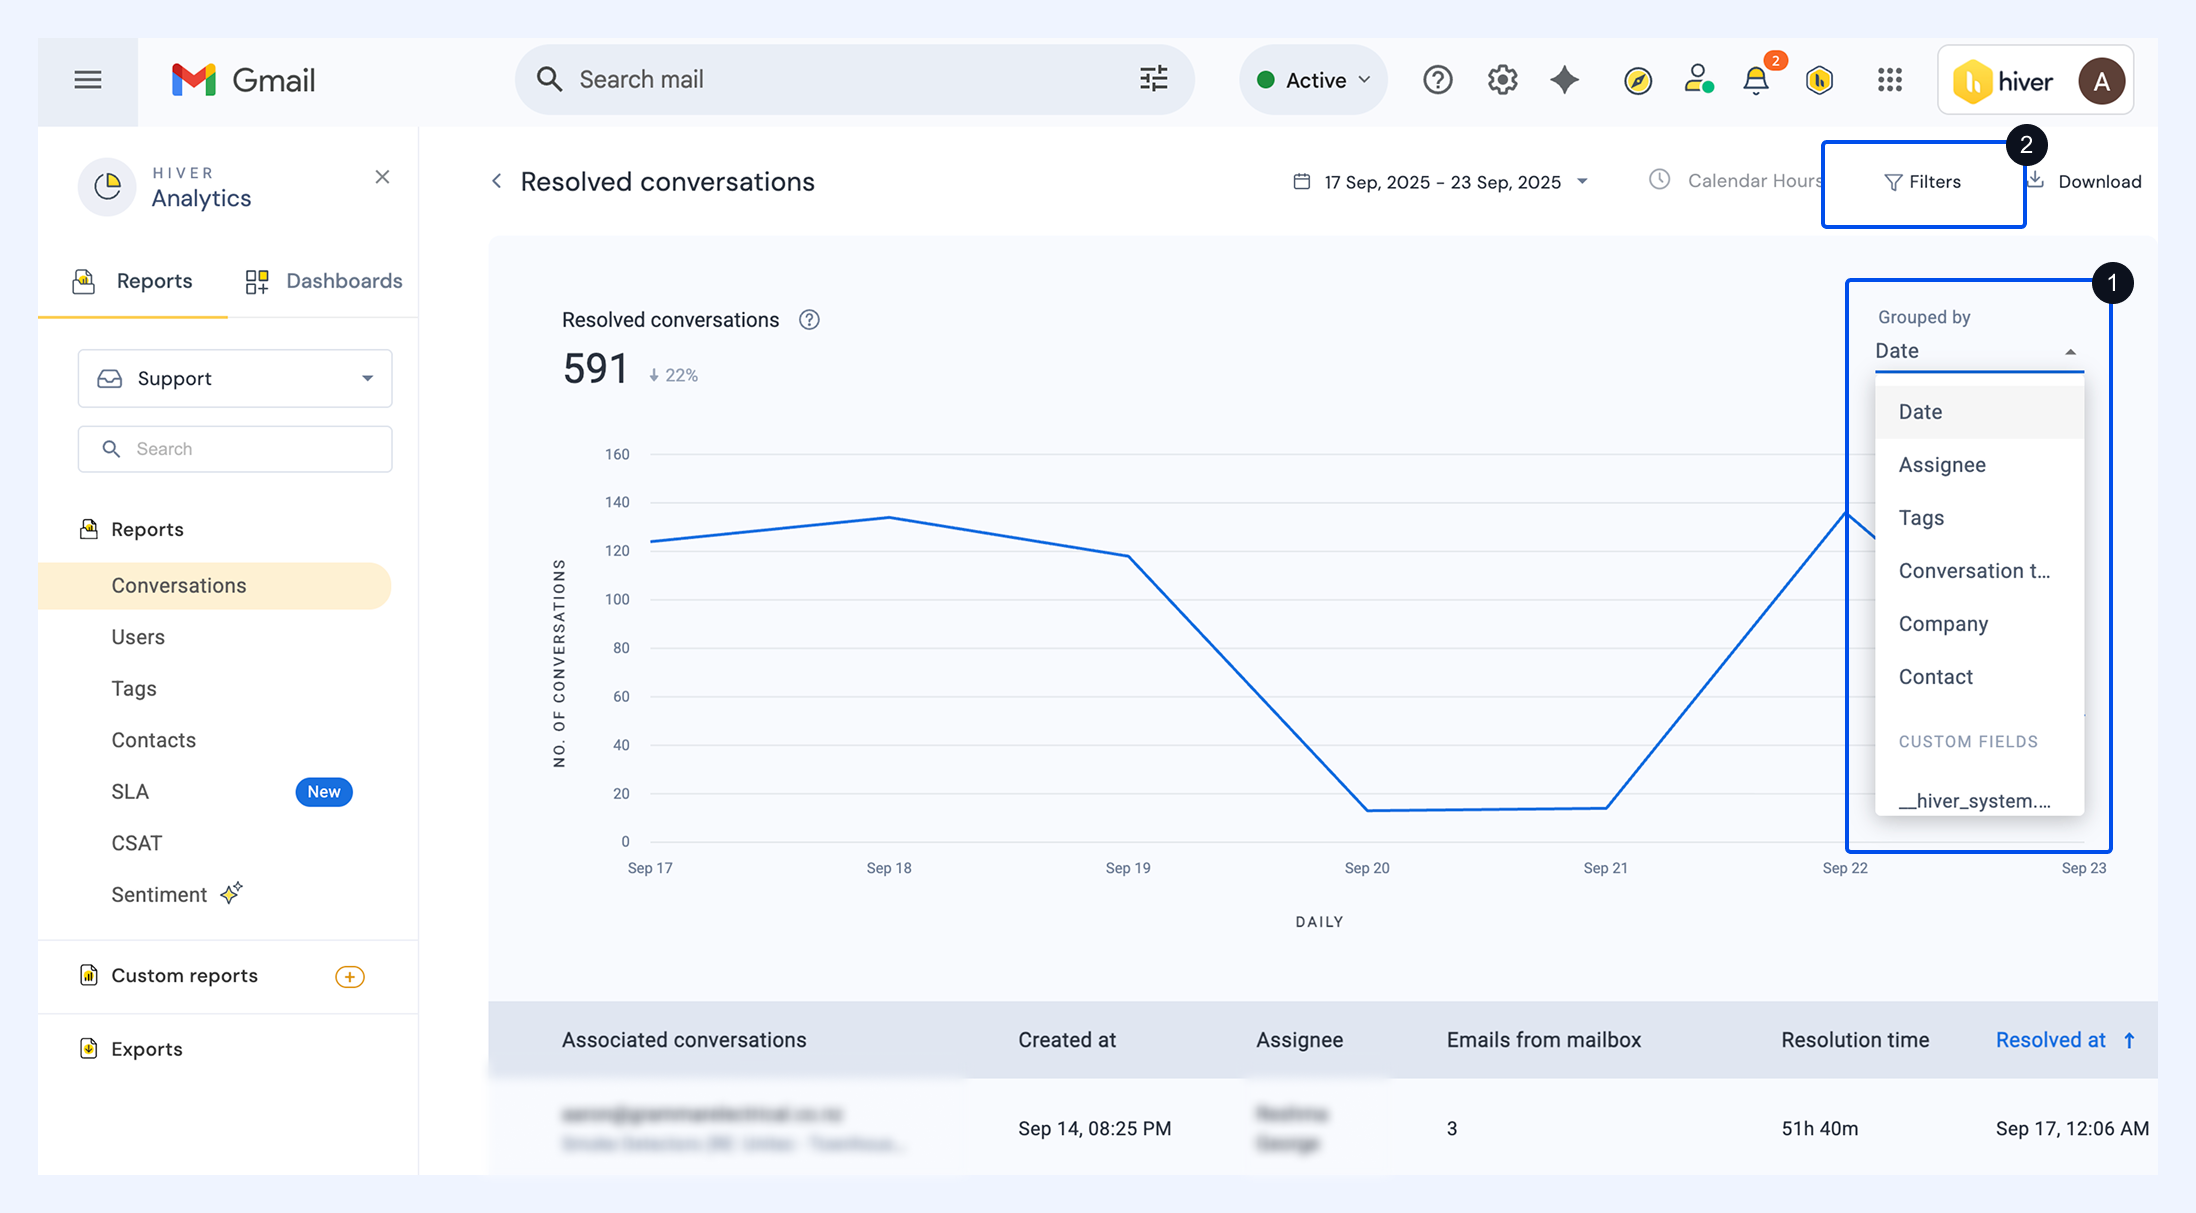Expand the Active status dropdown
Image resolution: width=2196 pixels, height=1213 pixels.
1313,80
